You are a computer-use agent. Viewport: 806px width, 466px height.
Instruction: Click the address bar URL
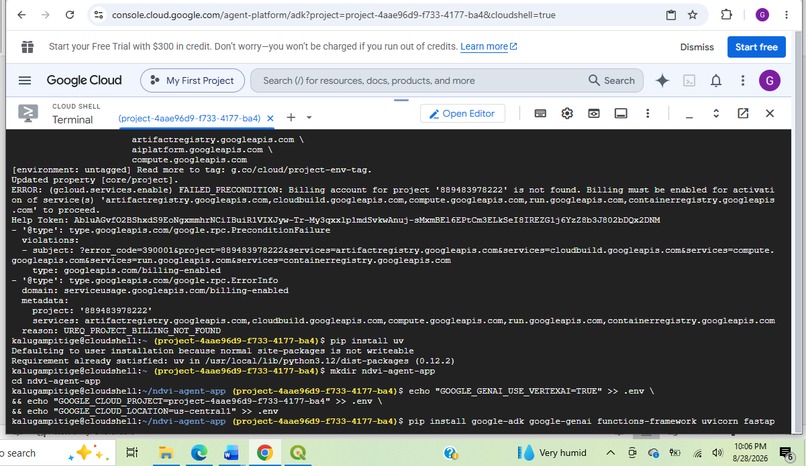coord(333,15)
